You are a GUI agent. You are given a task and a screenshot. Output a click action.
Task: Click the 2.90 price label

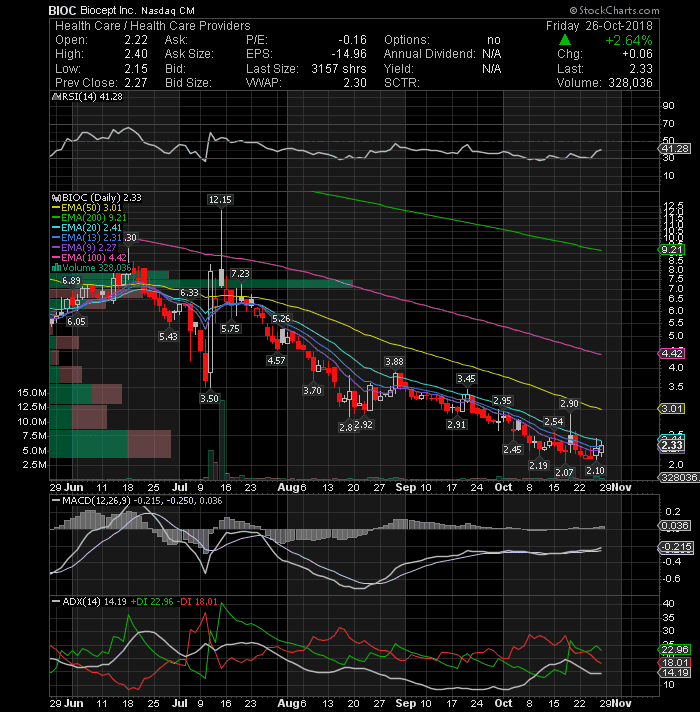point(569,404)
